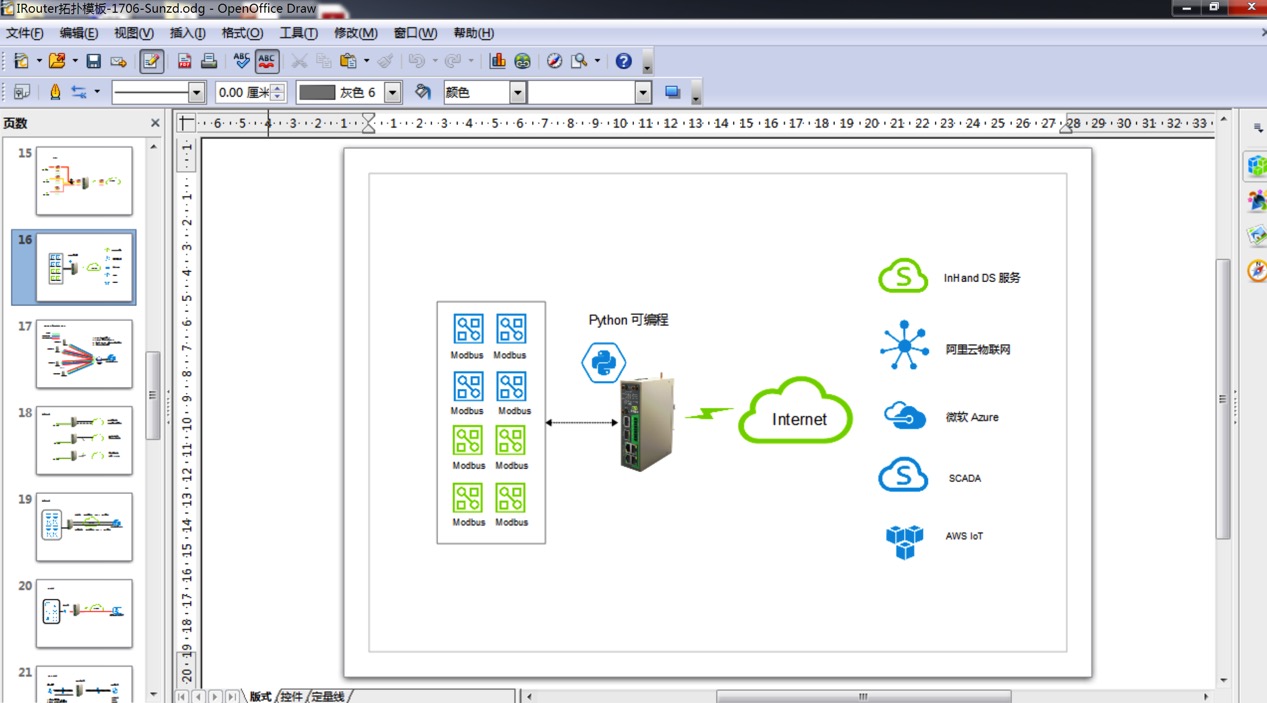1267x703 pixels.
Task: Open the Navigator compass icon in sidebar
Action: [1255, 270]
